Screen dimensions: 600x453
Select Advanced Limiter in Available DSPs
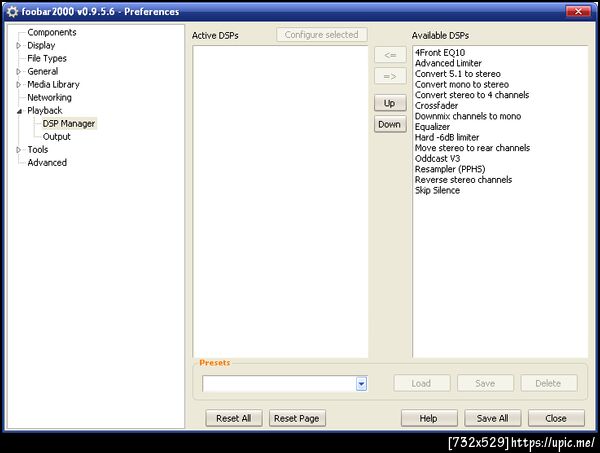(x=448, y=63)
